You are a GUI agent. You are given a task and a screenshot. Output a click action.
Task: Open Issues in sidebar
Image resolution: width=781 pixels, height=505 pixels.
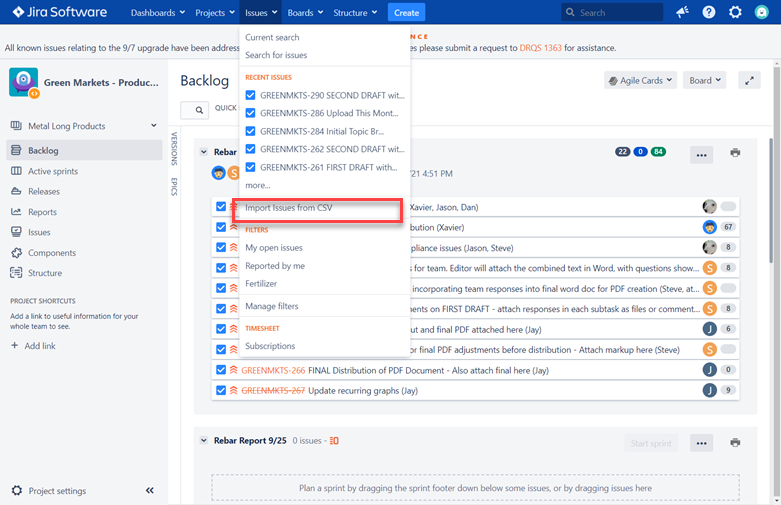point(39,232)
